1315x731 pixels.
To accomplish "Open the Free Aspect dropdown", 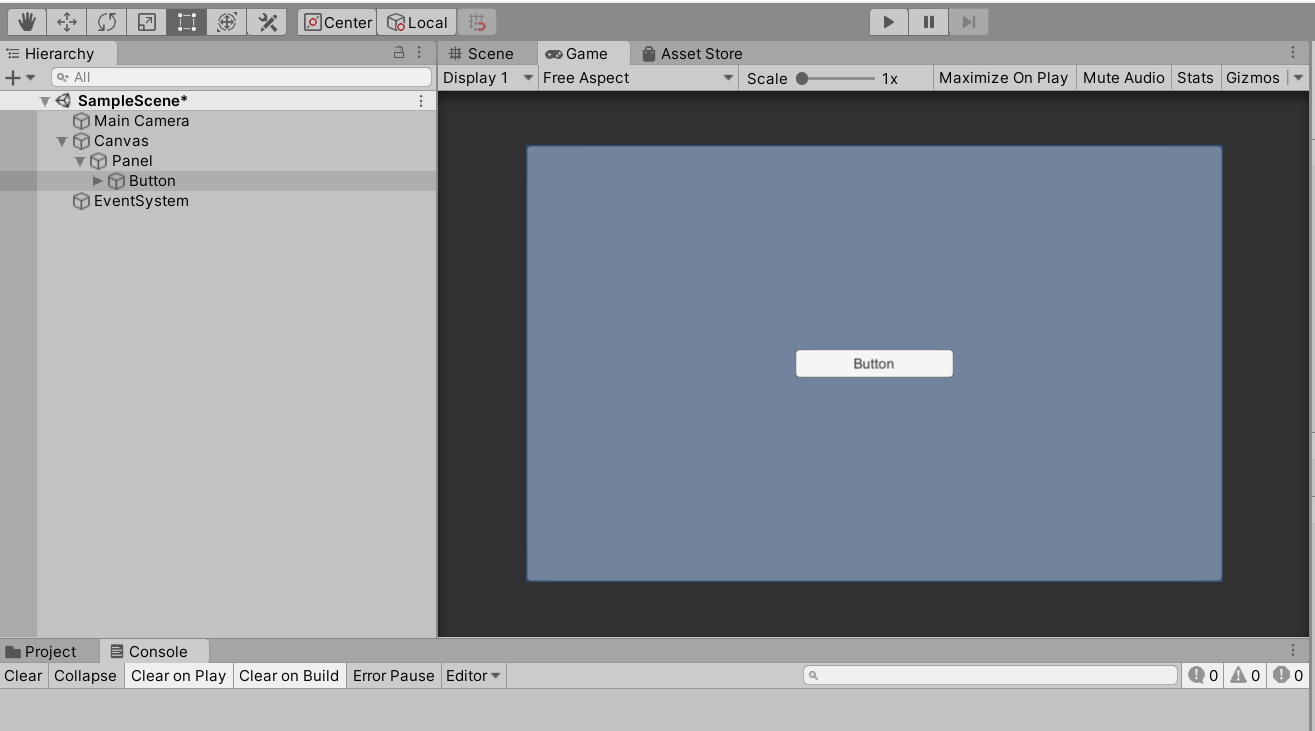I will tap(637, 77).
